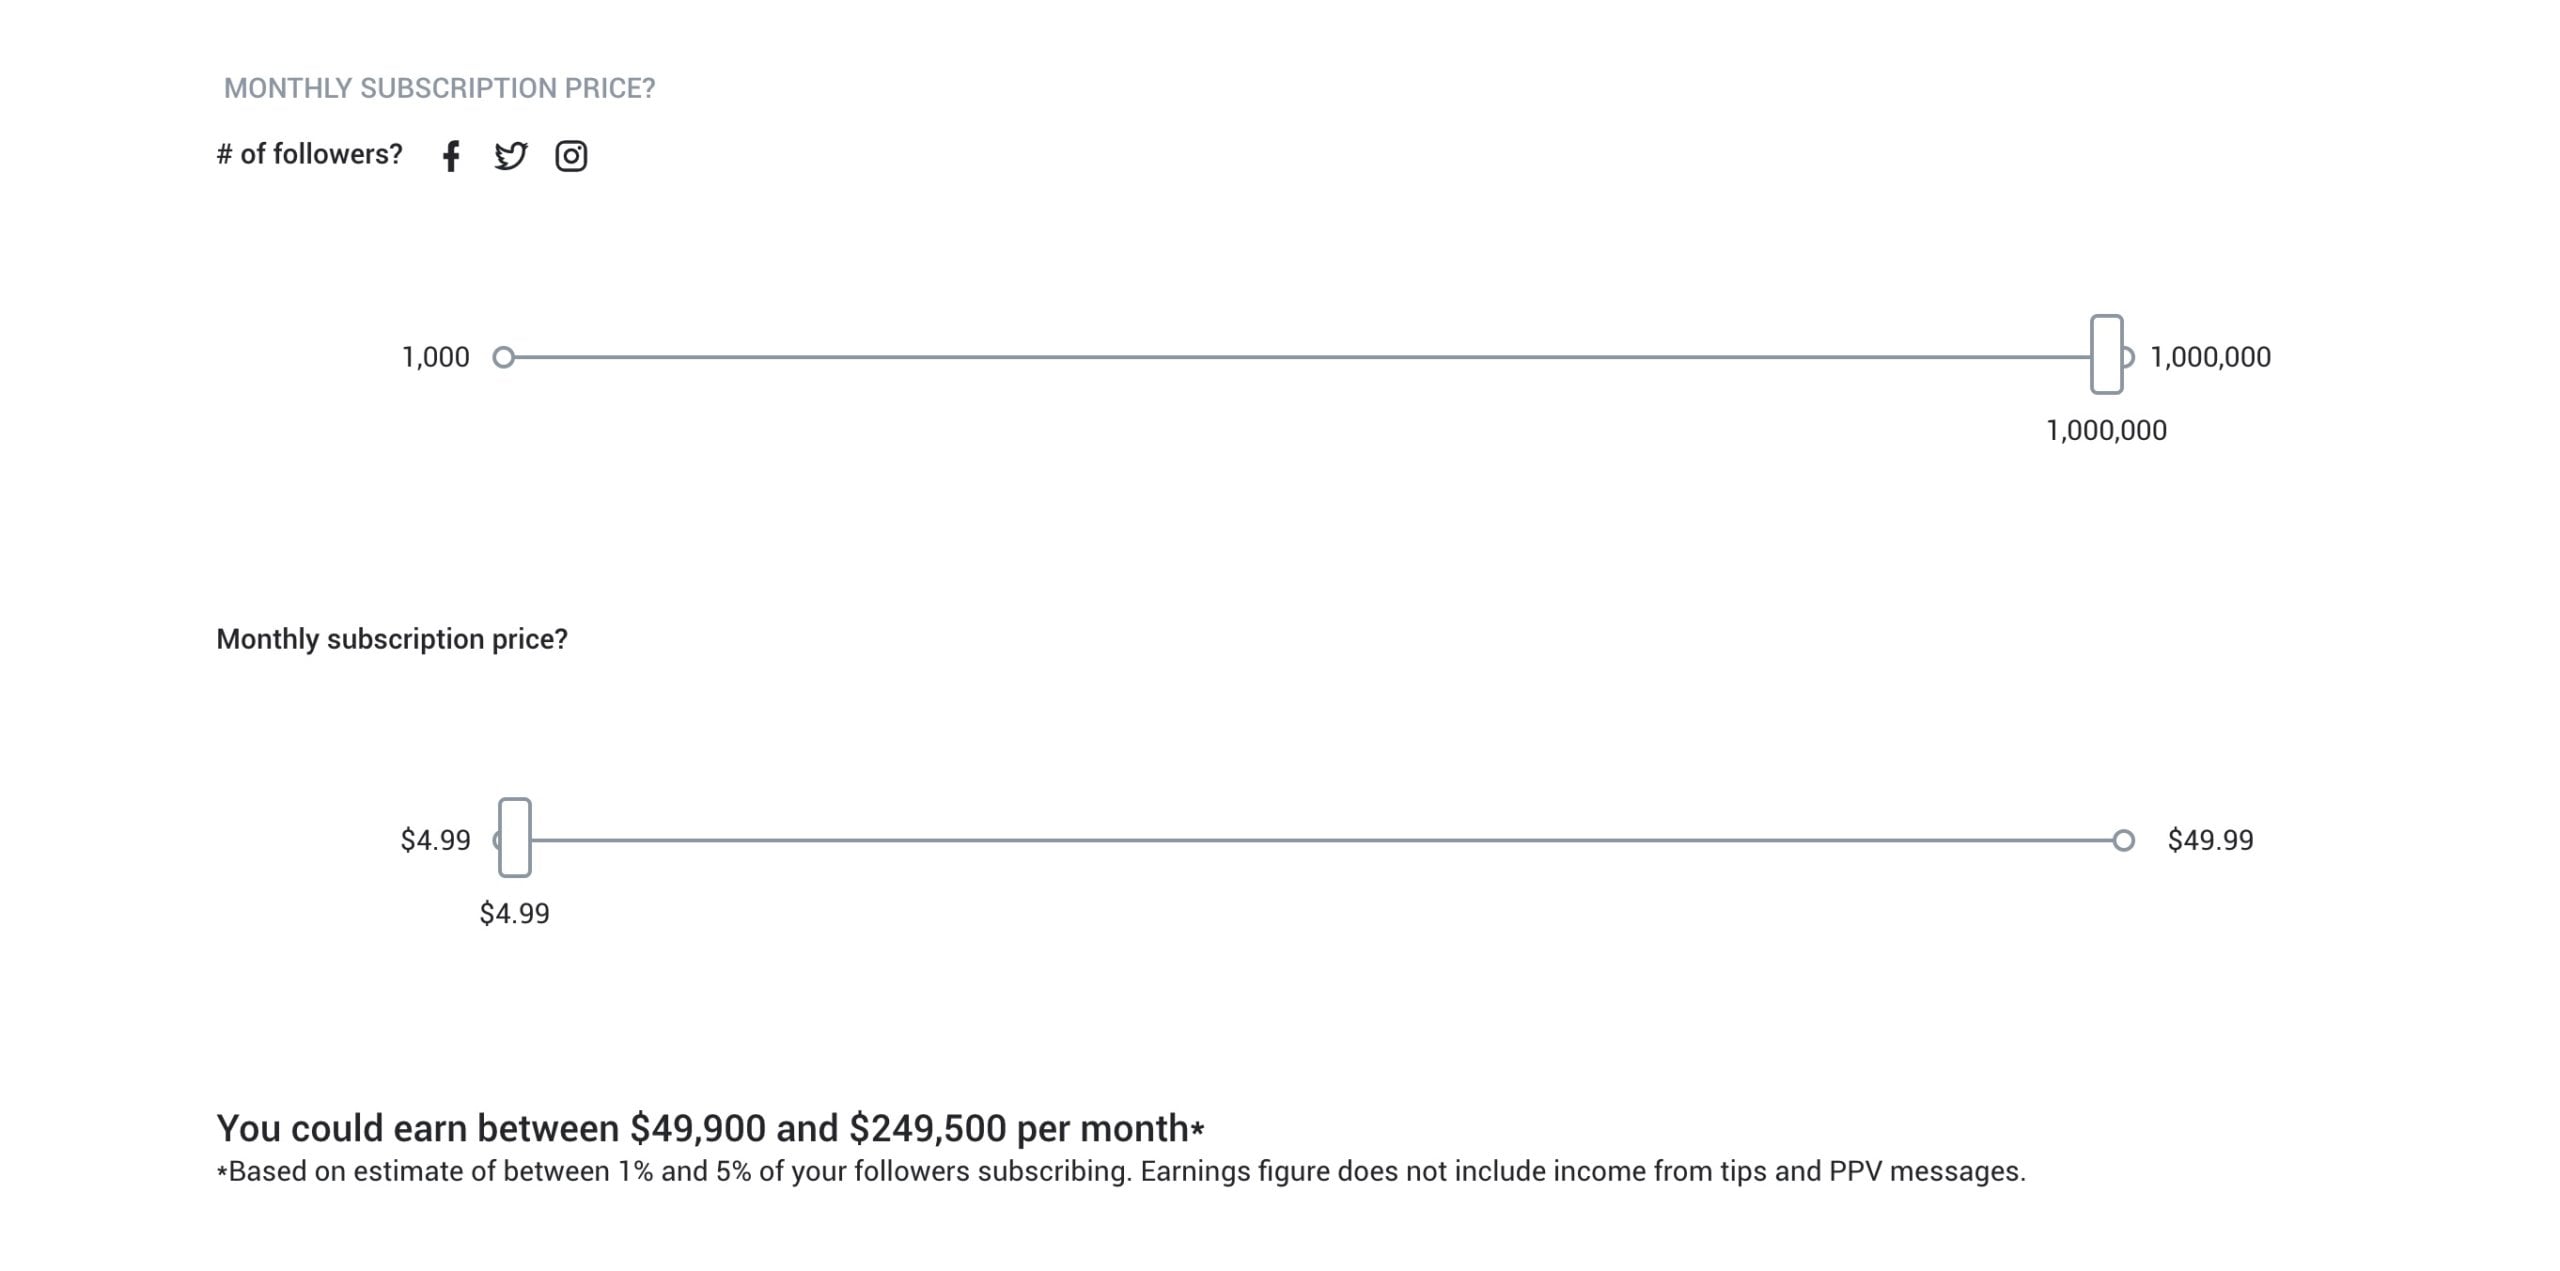Viewport: 2560px width, 1271px height.
Task: Click the followers slider minimum endpoint circle
Action: pos(504,357)
